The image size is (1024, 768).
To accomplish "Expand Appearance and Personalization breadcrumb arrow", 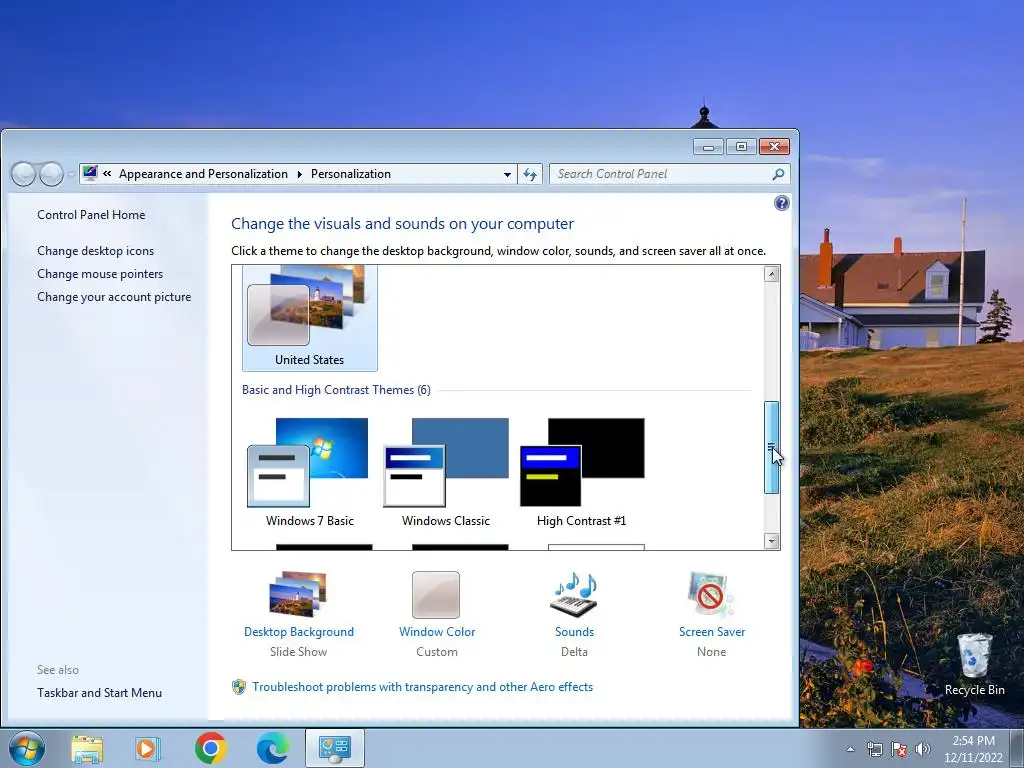I will [299, 174].
